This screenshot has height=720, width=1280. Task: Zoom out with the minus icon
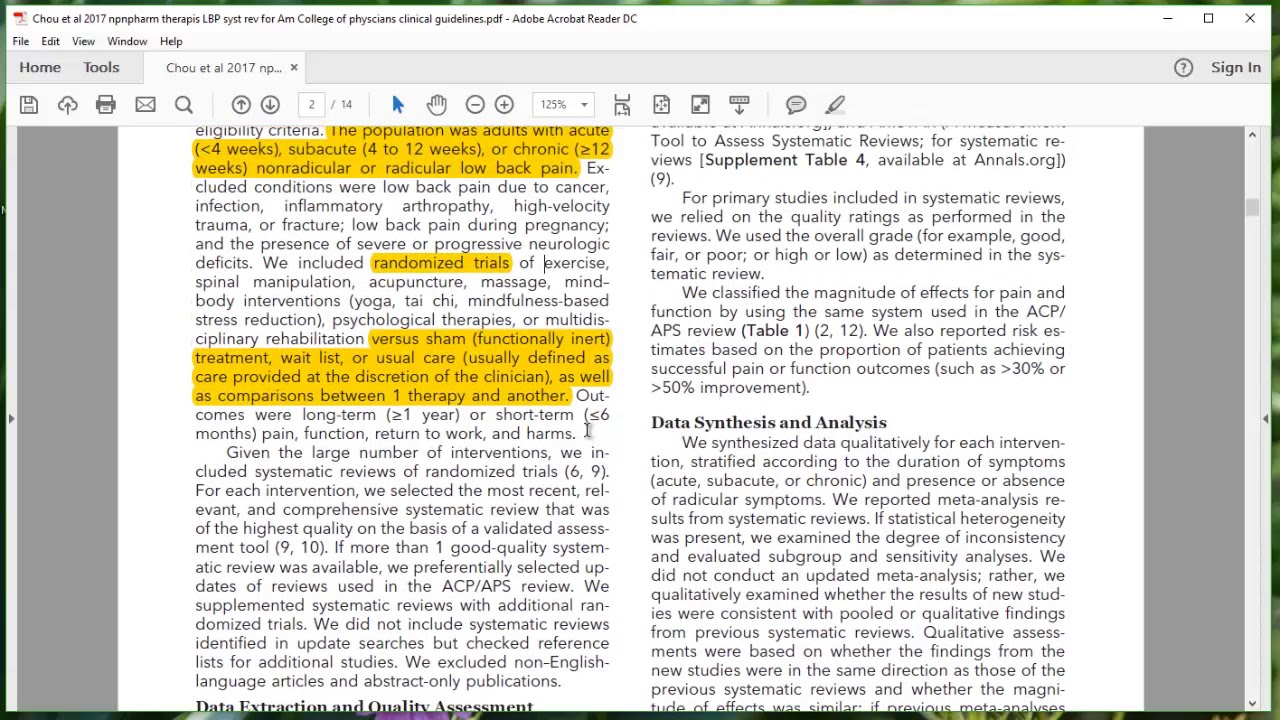[475, 105]
